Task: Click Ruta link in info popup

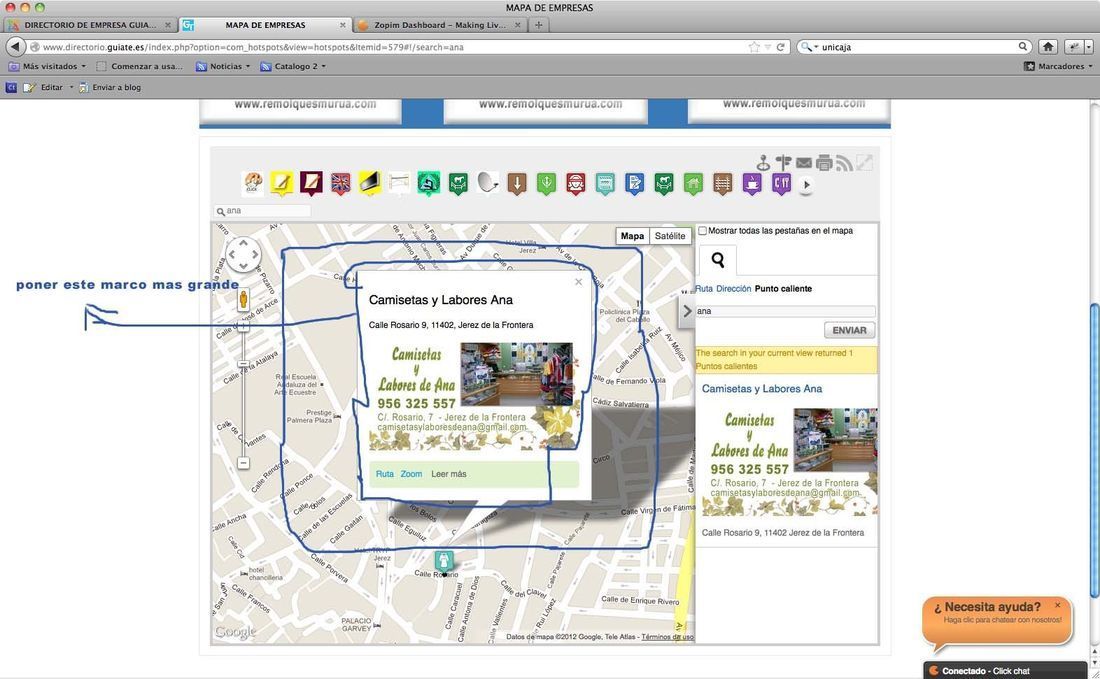Action: pyautogui.click(x=384, y=474)
